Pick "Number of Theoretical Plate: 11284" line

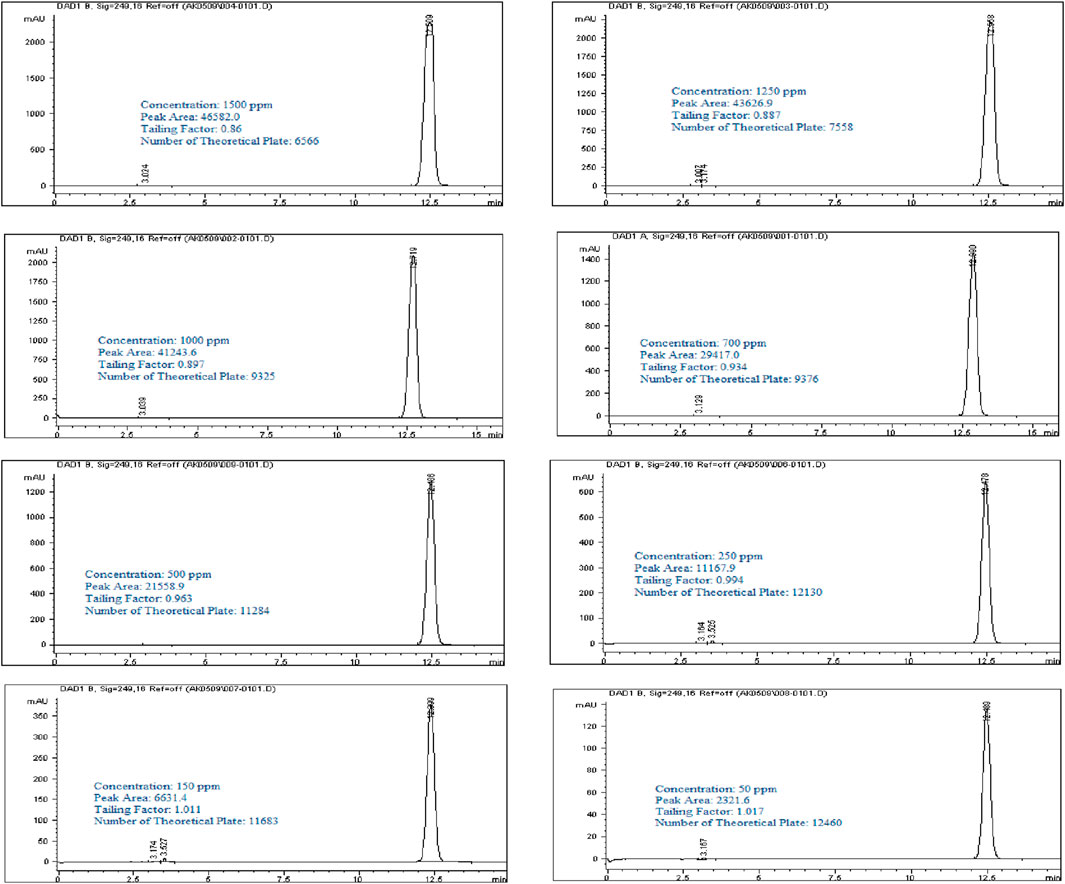coord(177,610)
